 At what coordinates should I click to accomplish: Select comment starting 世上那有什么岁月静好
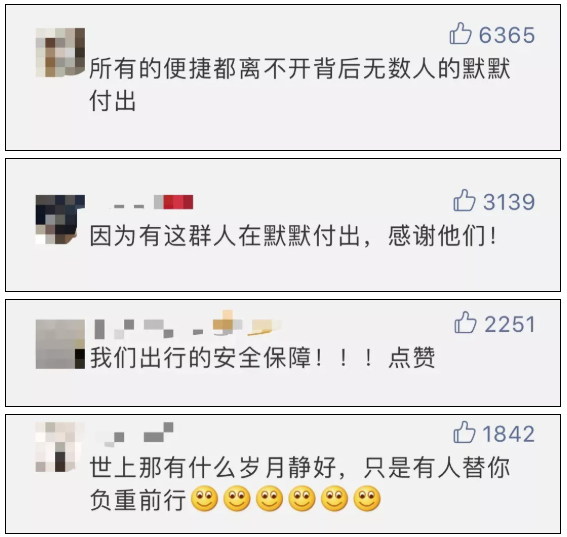tap(300, 483)
